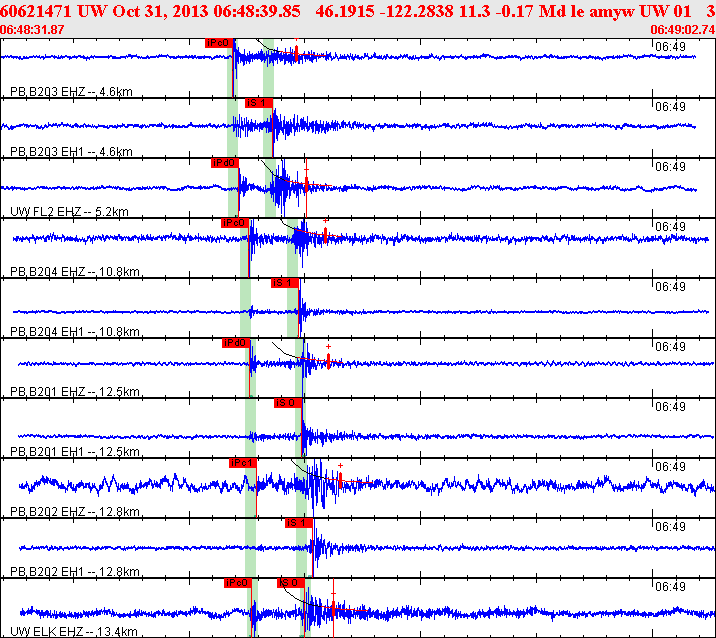Select the P pick flag on PB.B201 EHZ
The width and height of the screenshot is (716, 638).
(x=235, y=343)
